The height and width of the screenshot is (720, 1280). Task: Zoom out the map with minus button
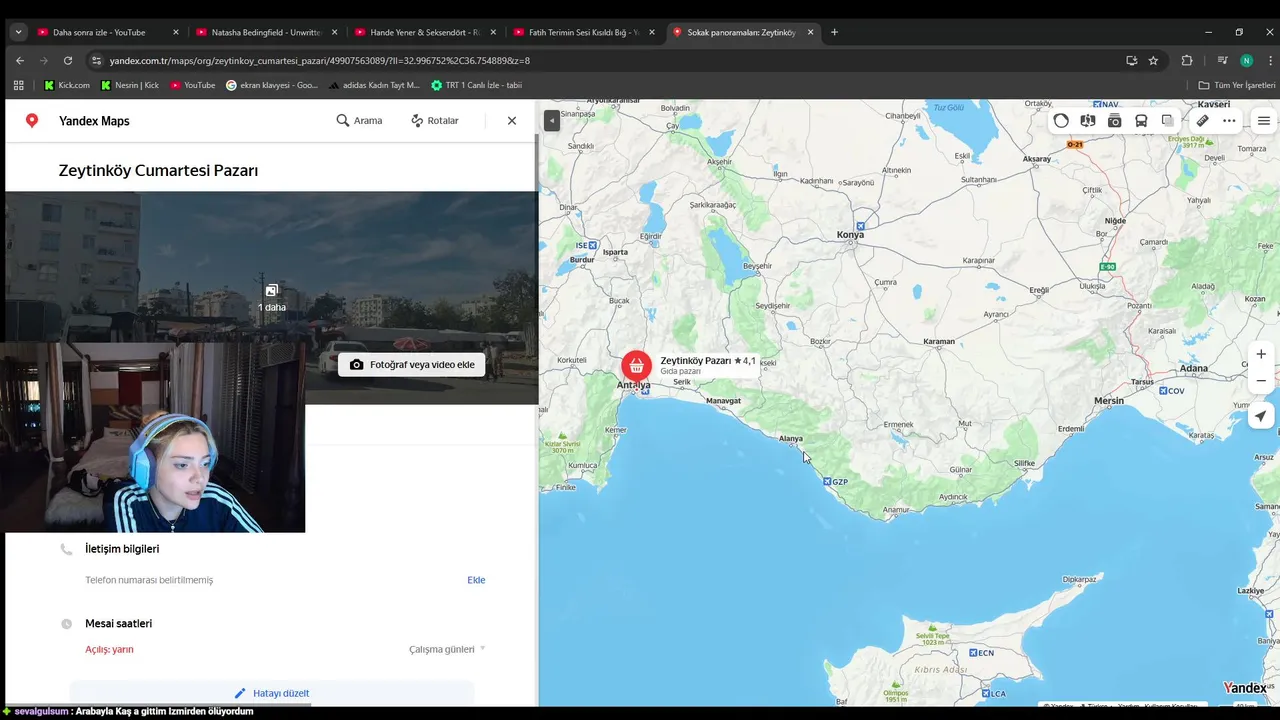[1261, 381]
